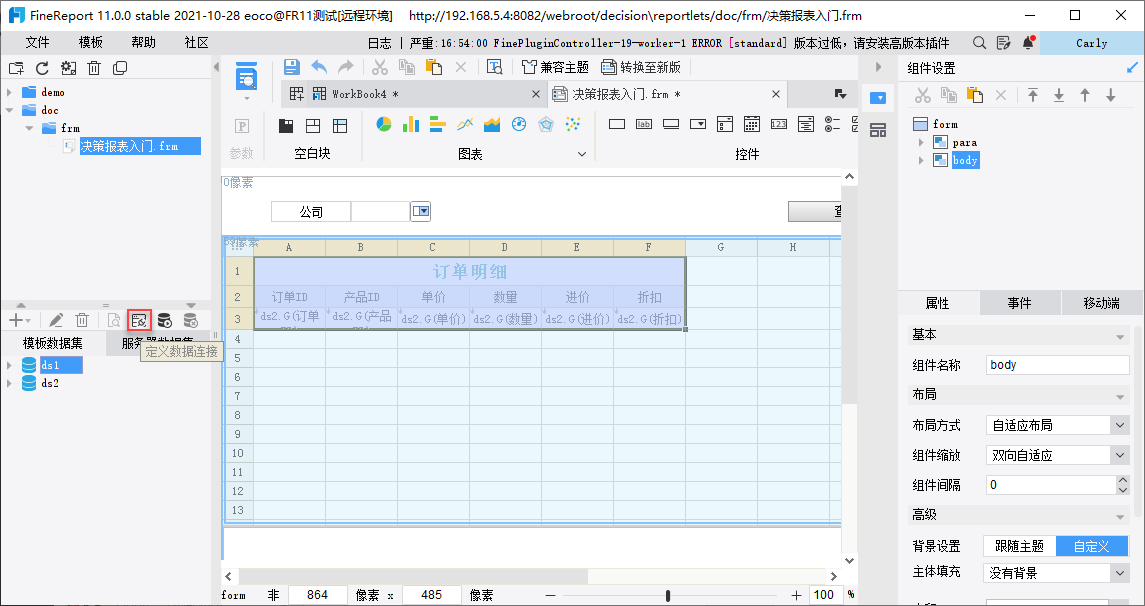Add the label widget
The height and width of the screenshot is (606, 1145).
[x=643, y=124]
